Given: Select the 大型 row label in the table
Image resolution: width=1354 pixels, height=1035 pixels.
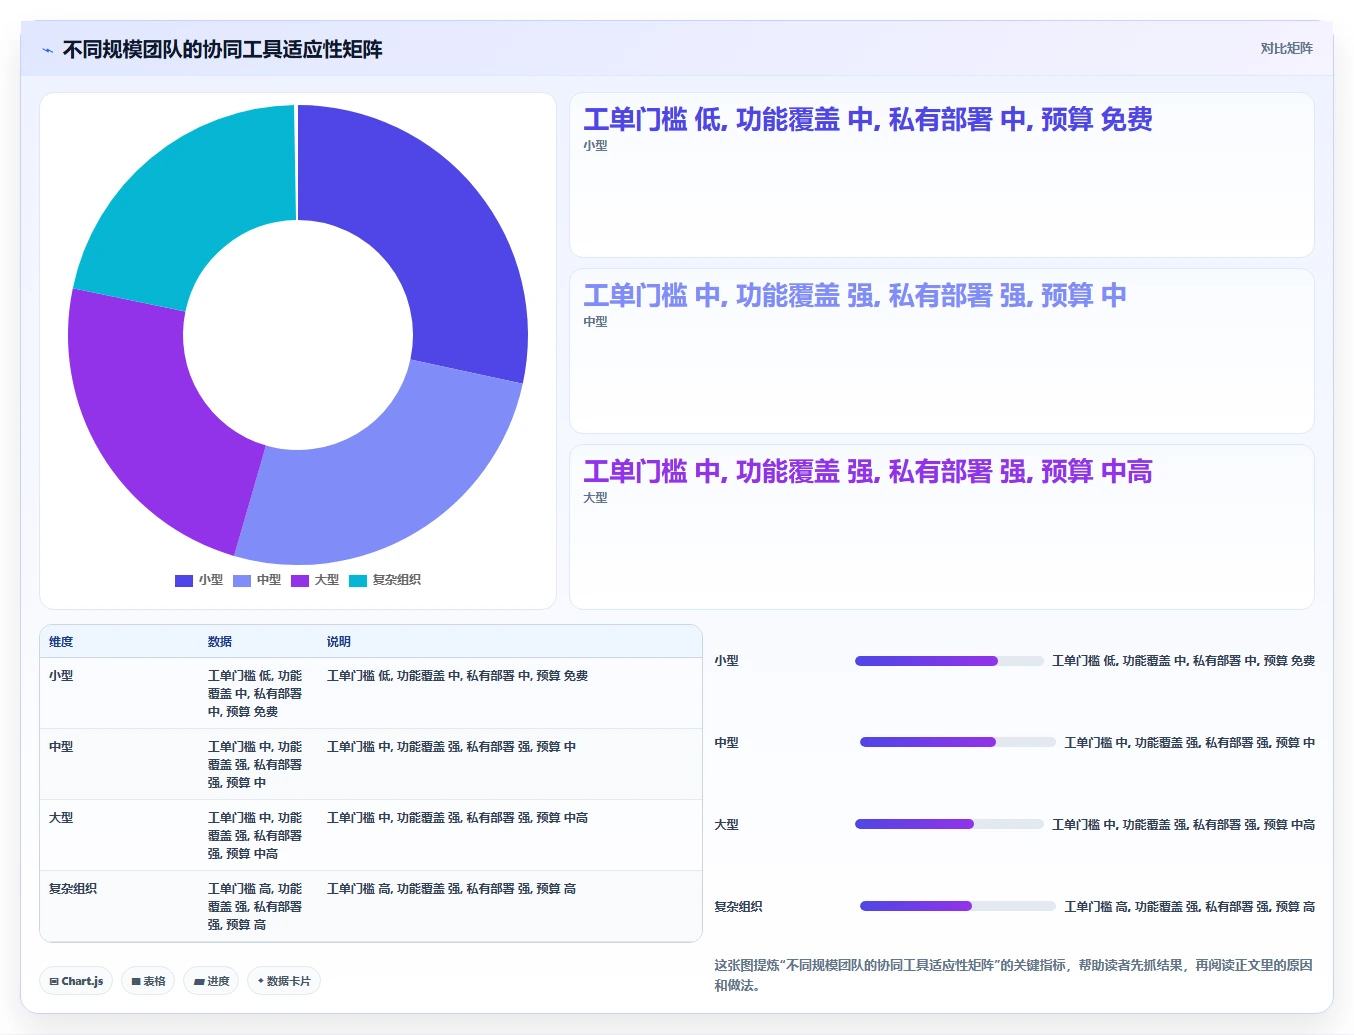Looking at the screenshot, I should 61,818.
